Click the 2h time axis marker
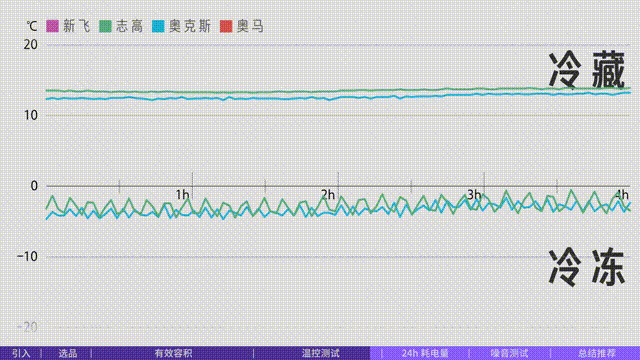 tap(328, 195)
